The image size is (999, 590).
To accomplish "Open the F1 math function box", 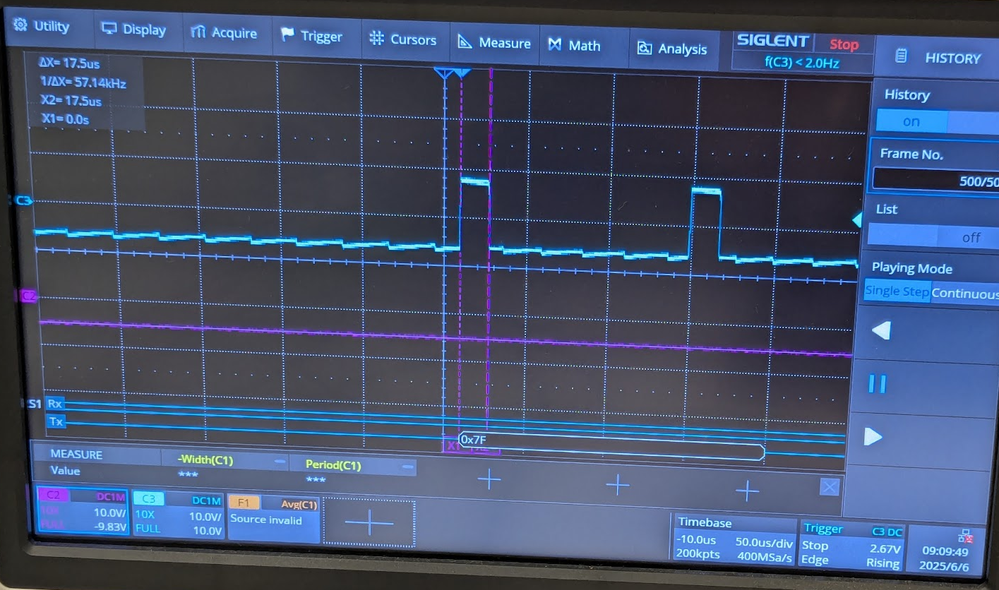I will pyautogui.click(x=273, y=519).
